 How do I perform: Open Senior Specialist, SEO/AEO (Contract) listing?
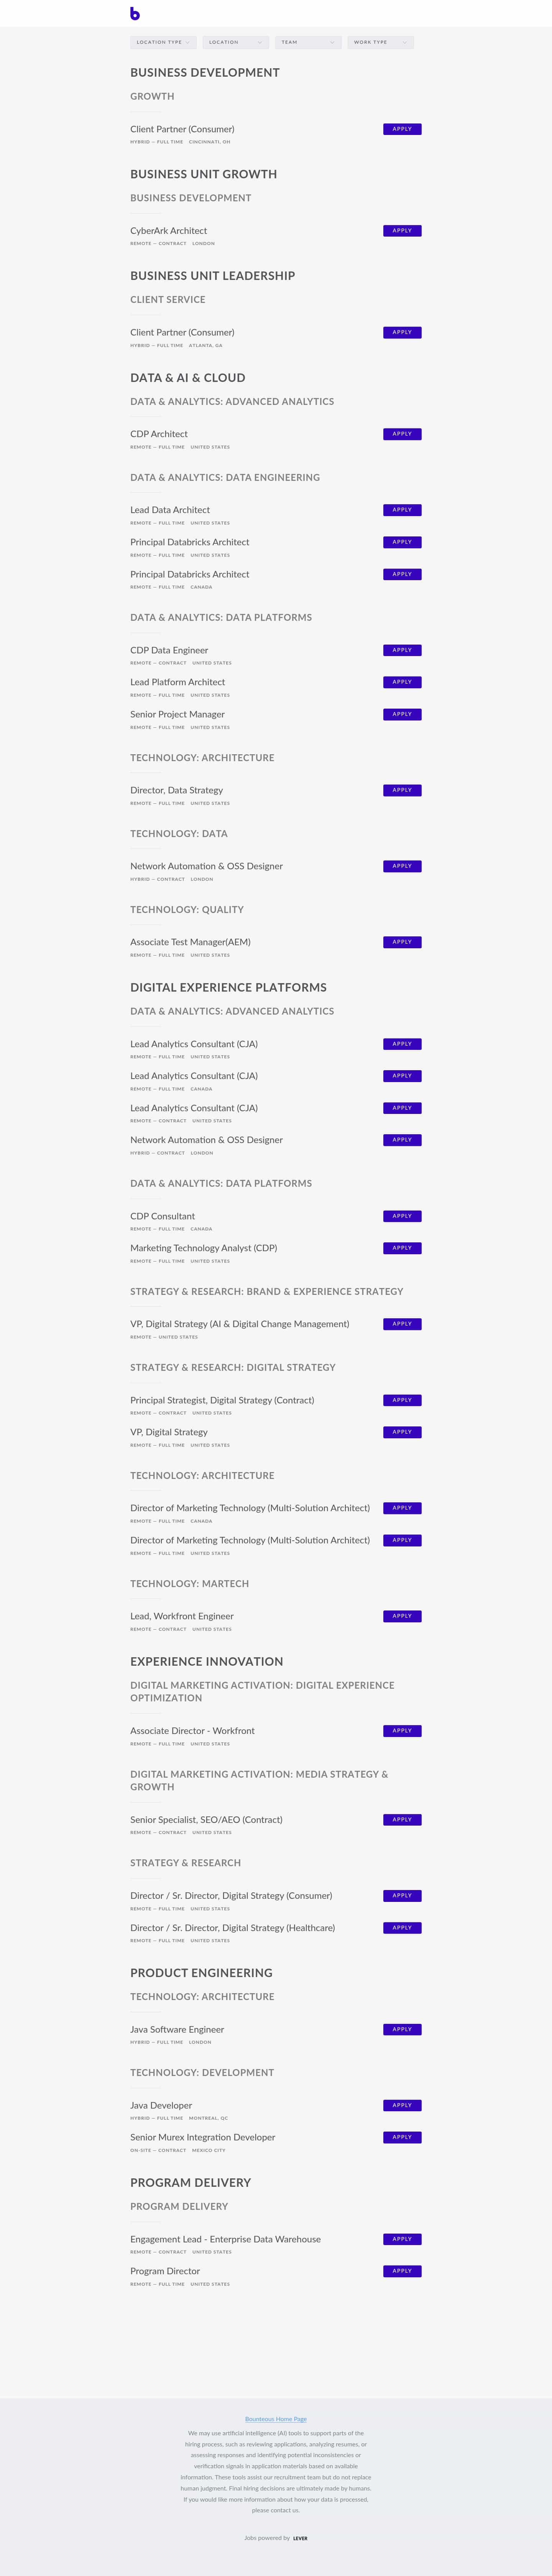206,1820
